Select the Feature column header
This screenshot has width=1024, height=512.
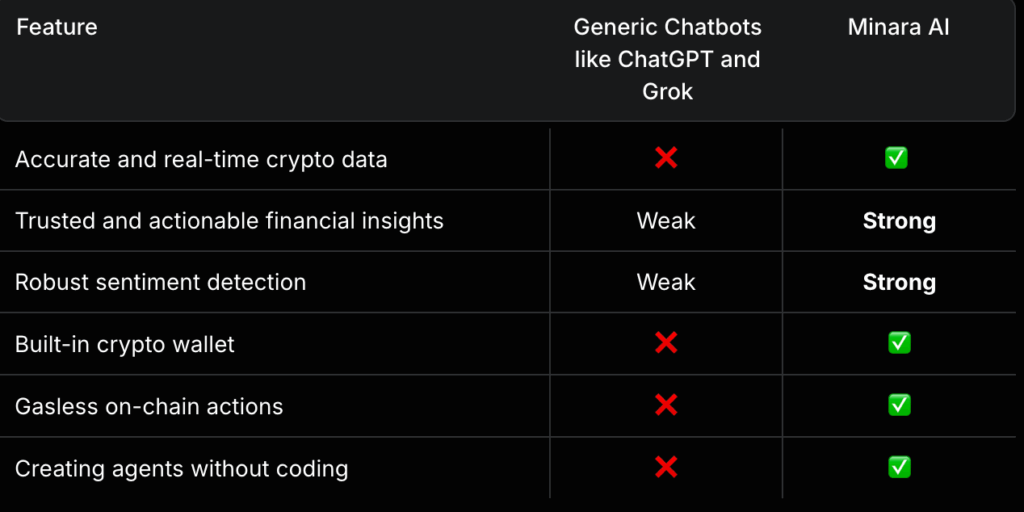tap(57, 27)
